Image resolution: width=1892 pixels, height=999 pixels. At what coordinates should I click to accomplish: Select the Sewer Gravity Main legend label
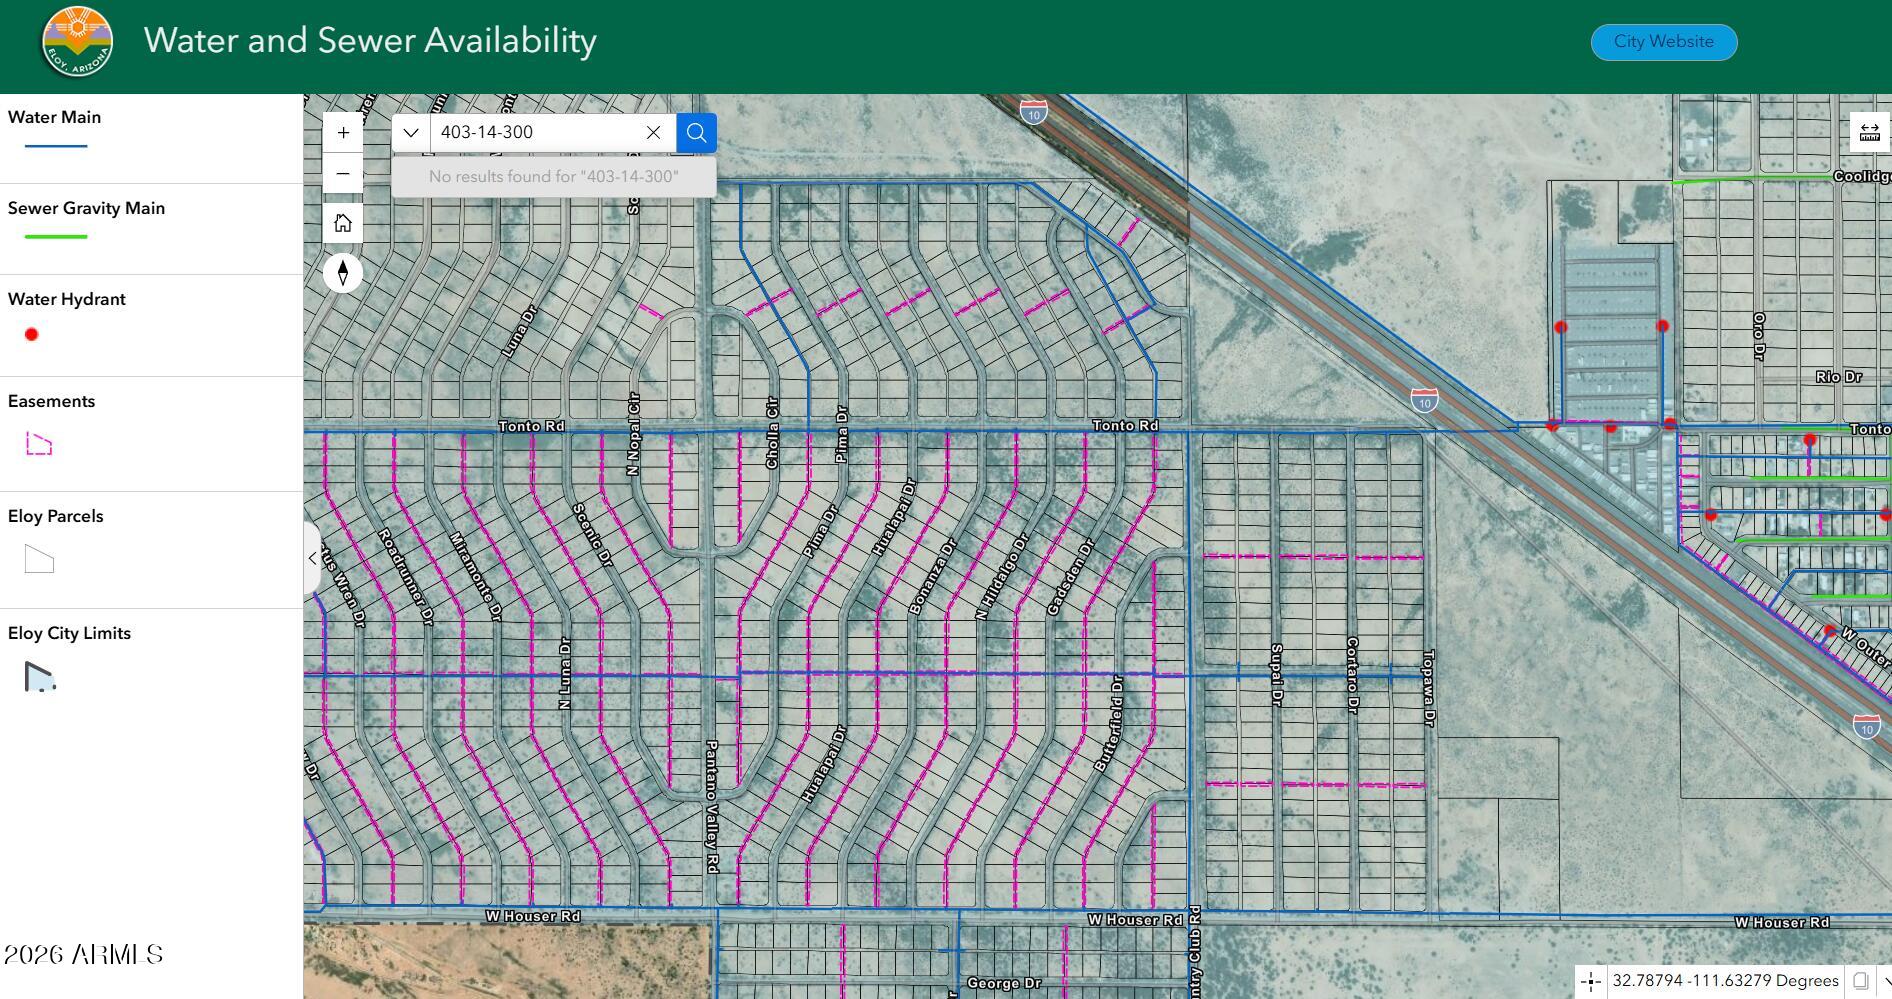(x=86, y=208)
